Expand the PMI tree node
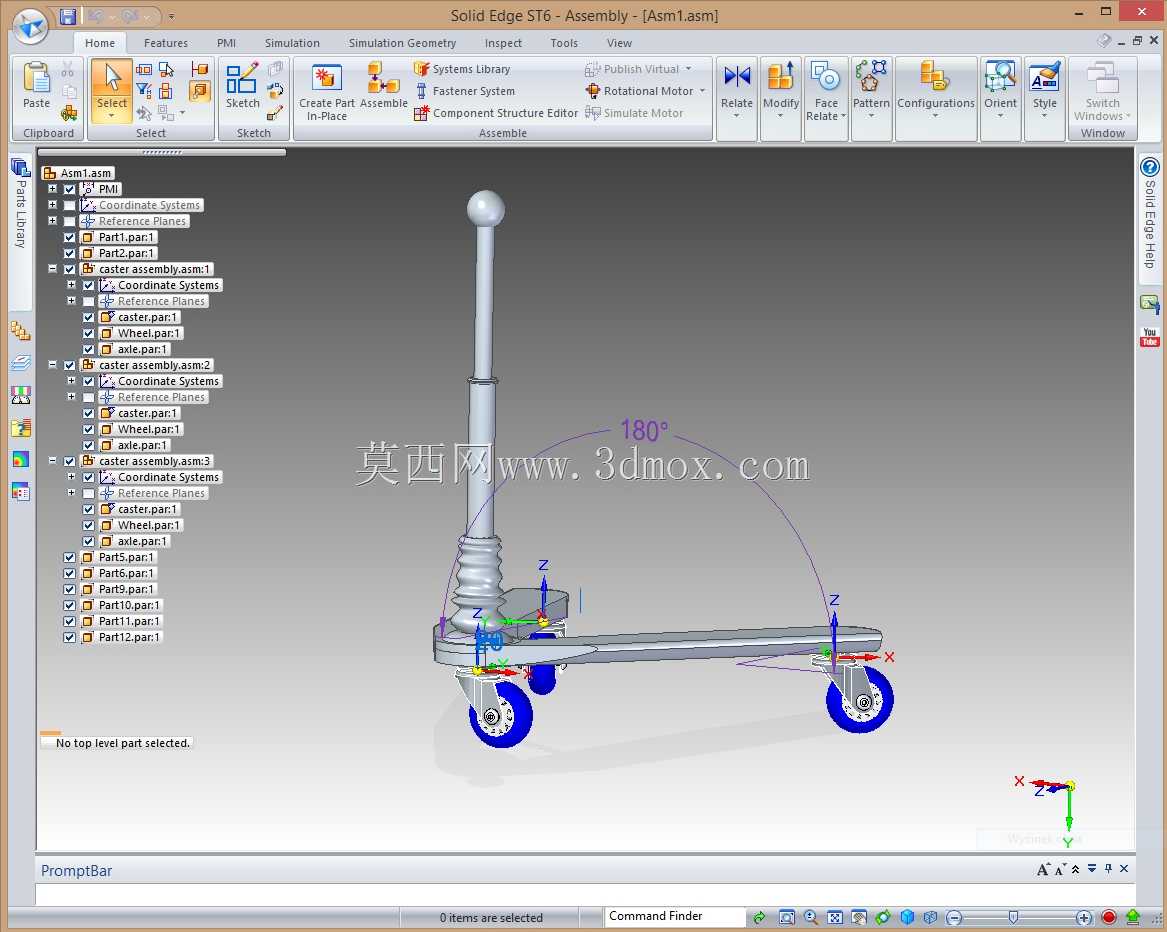 (x=52, y=188)
